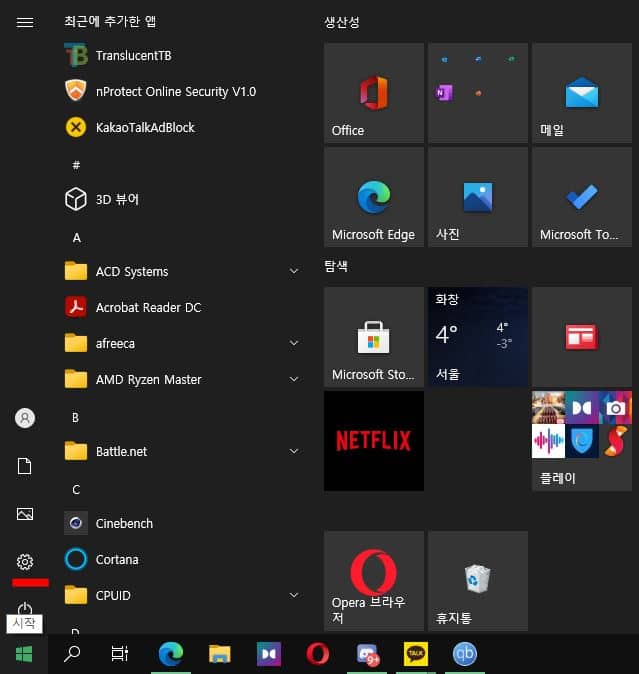Launch Cortana from the app list

180,559
